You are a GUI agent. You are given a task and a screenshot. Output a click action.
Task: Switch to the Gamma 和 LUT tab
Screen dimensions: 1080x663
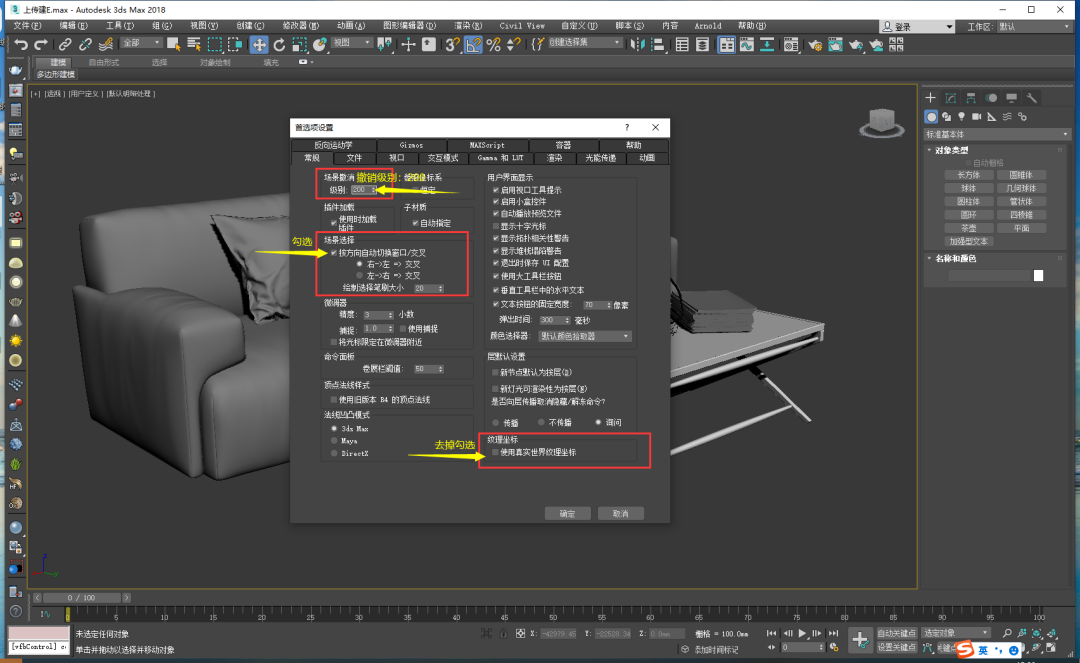point(500,158)
